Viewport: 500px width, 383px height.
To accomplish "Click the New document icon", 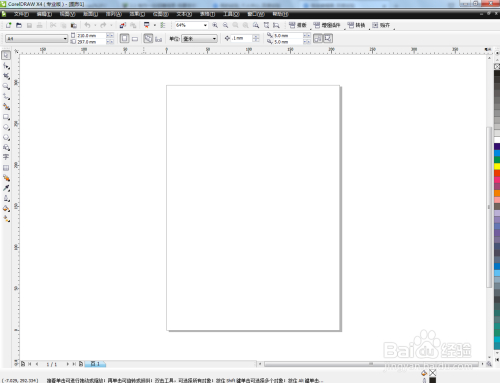I will [x=9, y=25].
